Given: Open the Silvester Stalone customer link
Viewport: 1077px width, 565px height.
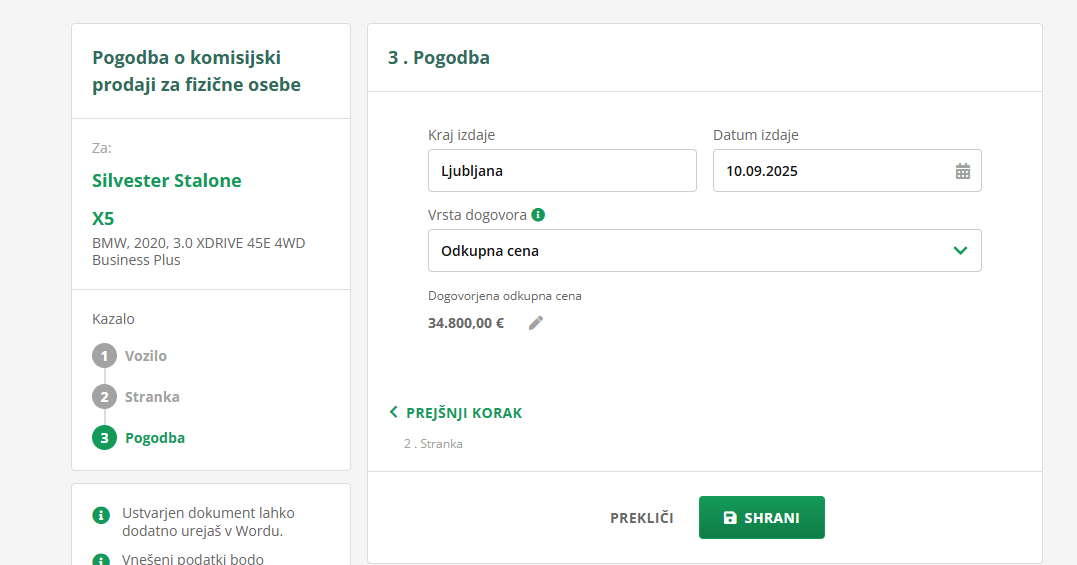Looking at the screenshot, I should click(167, 181).
